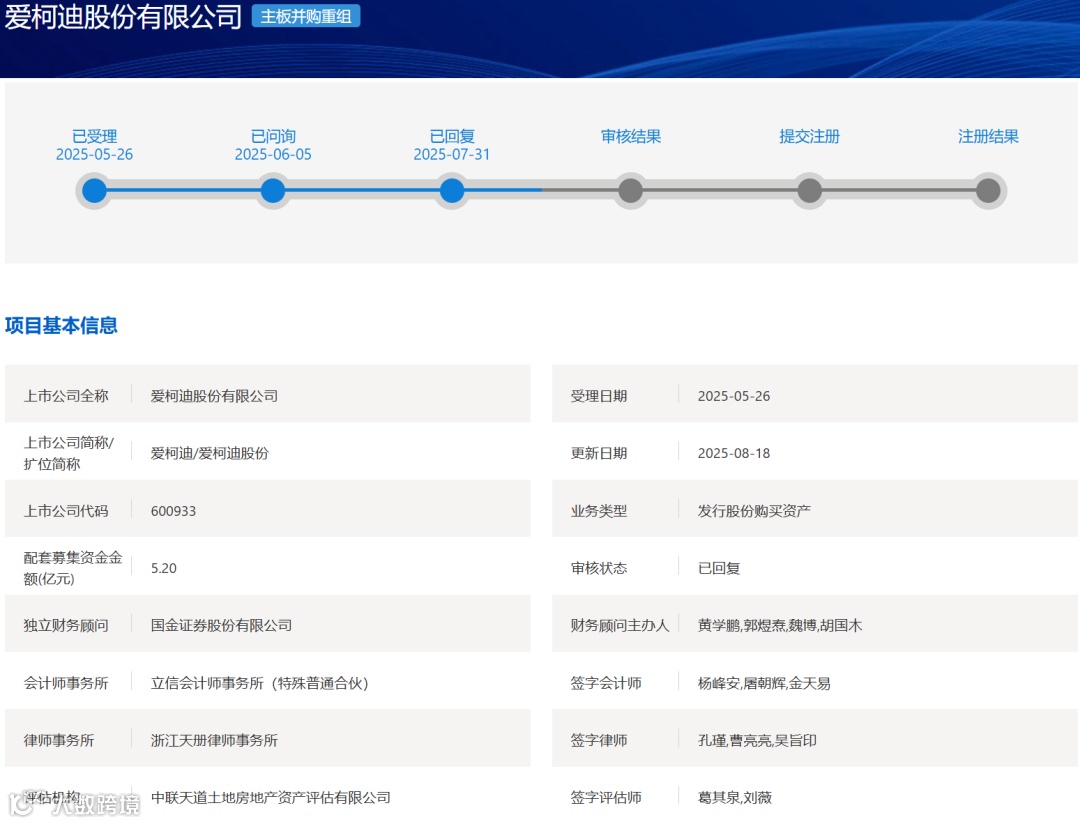Click the 律师事务所 field label
The width and height of the screenshot is (1080, 824).
59,741
